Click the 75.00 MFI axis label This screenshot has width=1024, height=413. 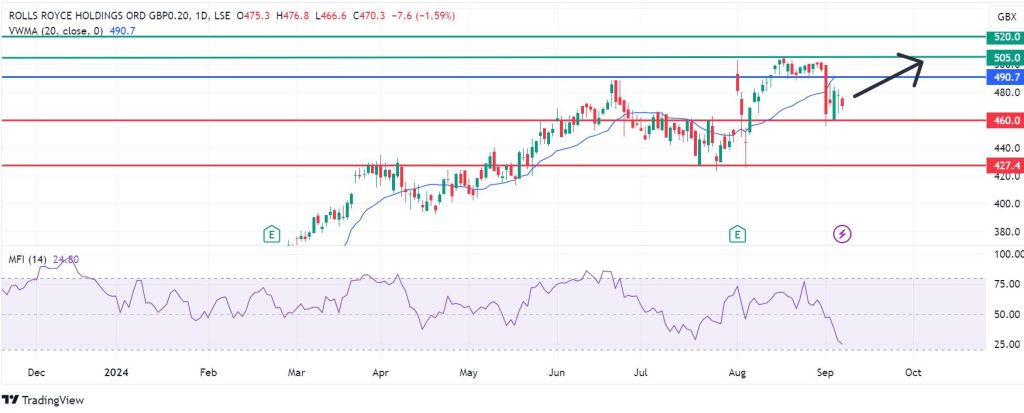(1006, 284)
